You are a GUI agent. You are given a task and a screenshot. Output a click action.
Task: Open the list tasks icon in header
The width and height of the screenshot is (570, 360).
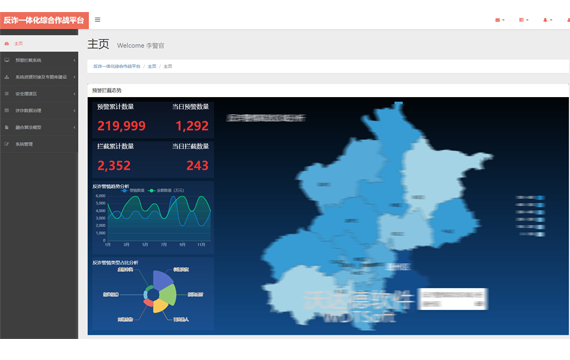point(521,20)
